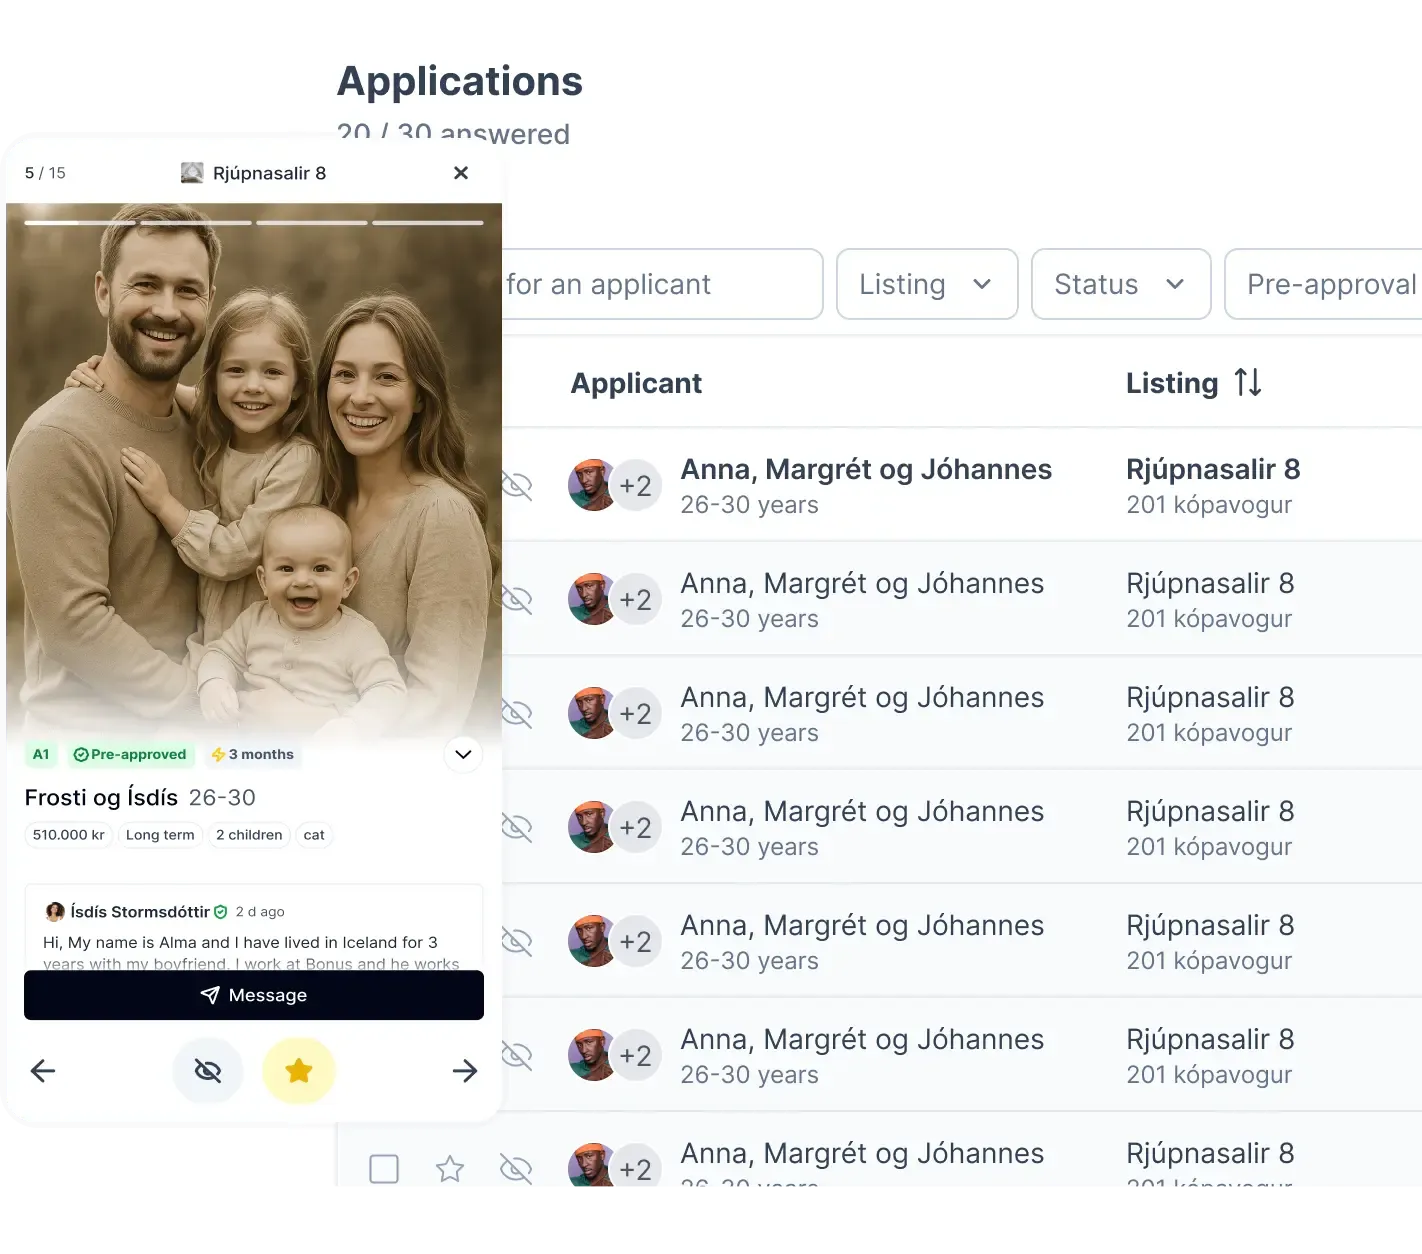Screen dimensions: 1422x1254
Task: Click the Applicant column header
Action: pos(636,383)
